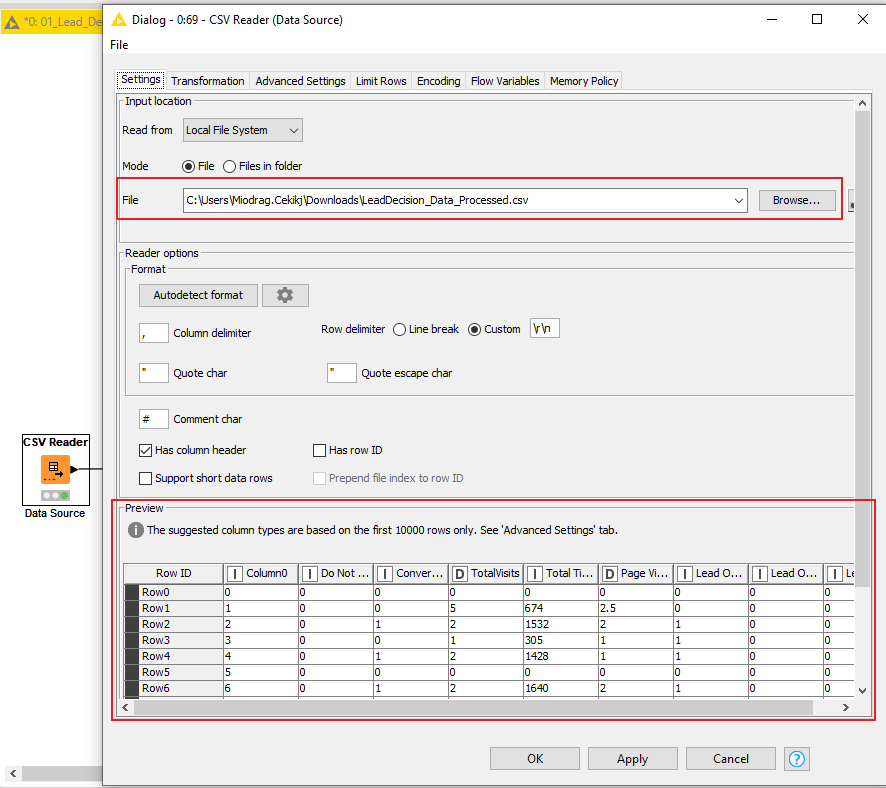Uncheck Has column header checkbox

146,451
